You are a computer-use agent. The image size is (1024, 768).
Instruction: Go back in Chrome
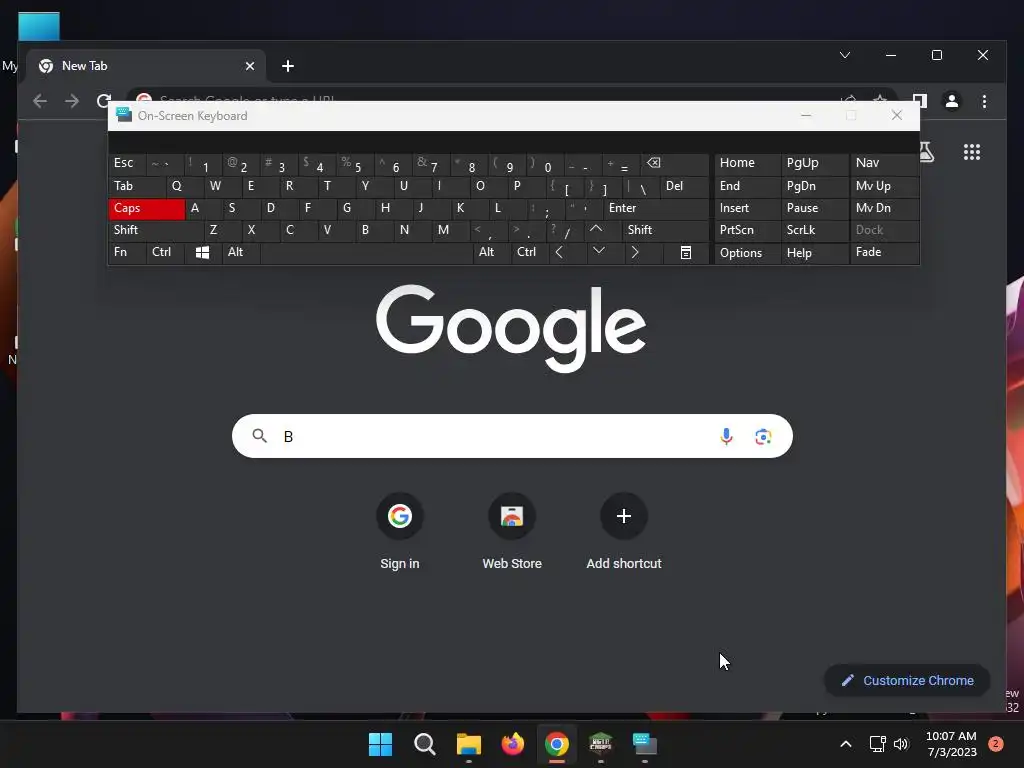[40, 101]
